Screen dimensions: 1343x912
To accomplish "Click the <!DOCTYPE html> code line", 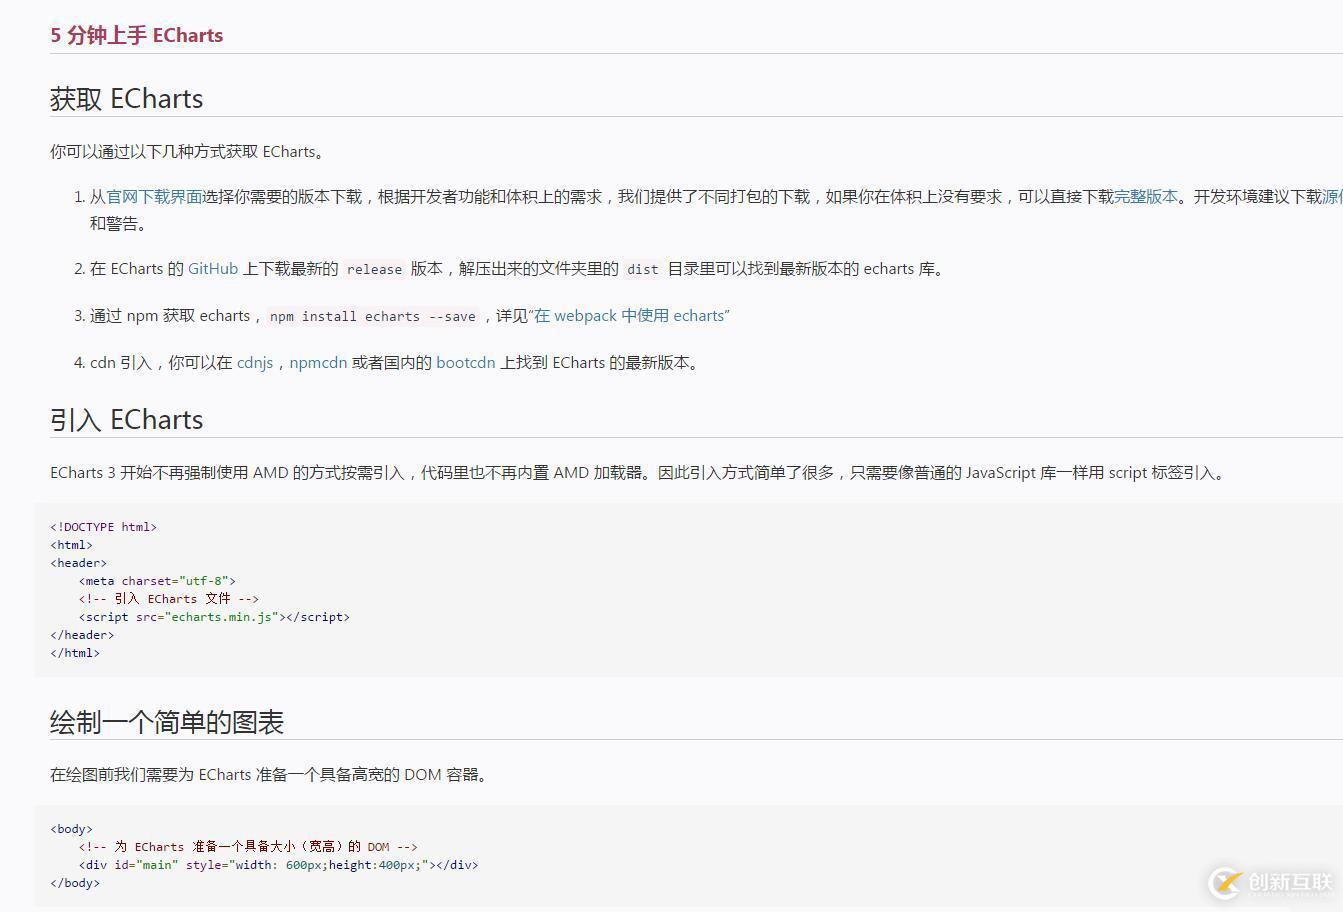I will click(x=104, y=527).
